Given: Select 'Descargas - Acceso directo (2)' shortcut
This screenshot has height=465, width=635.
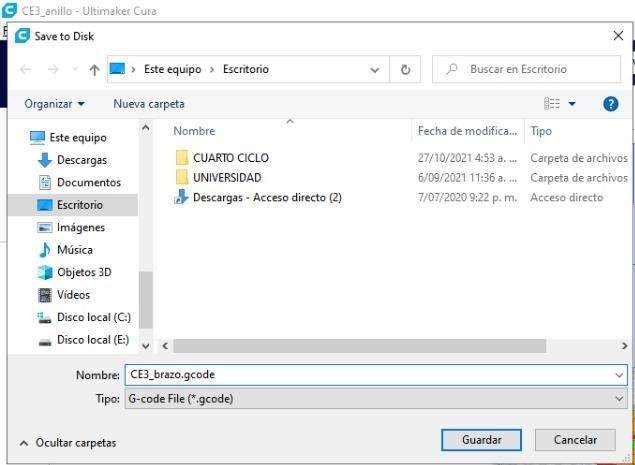Looking at the screenshot, I should click(x=267, y=198).
